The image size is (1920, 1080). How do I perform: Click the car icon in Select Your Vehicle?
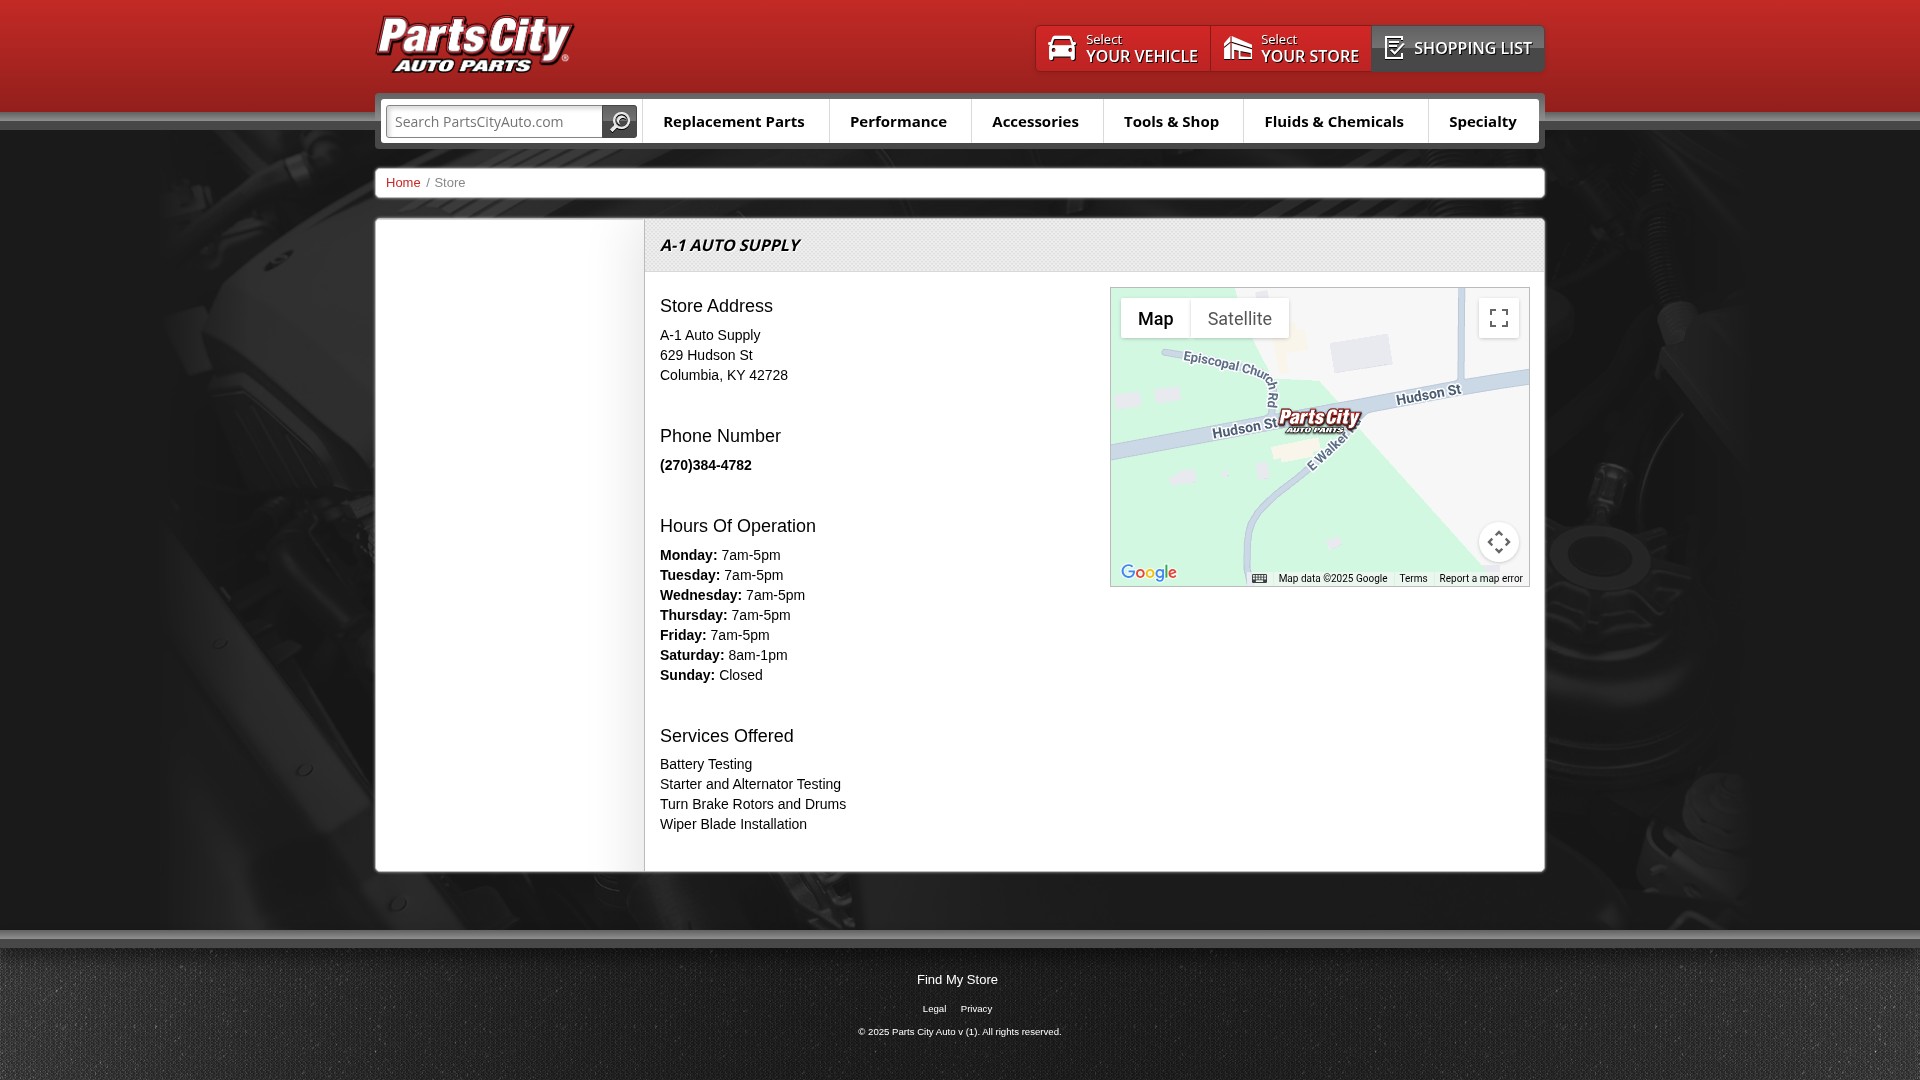pos(1061,48)
